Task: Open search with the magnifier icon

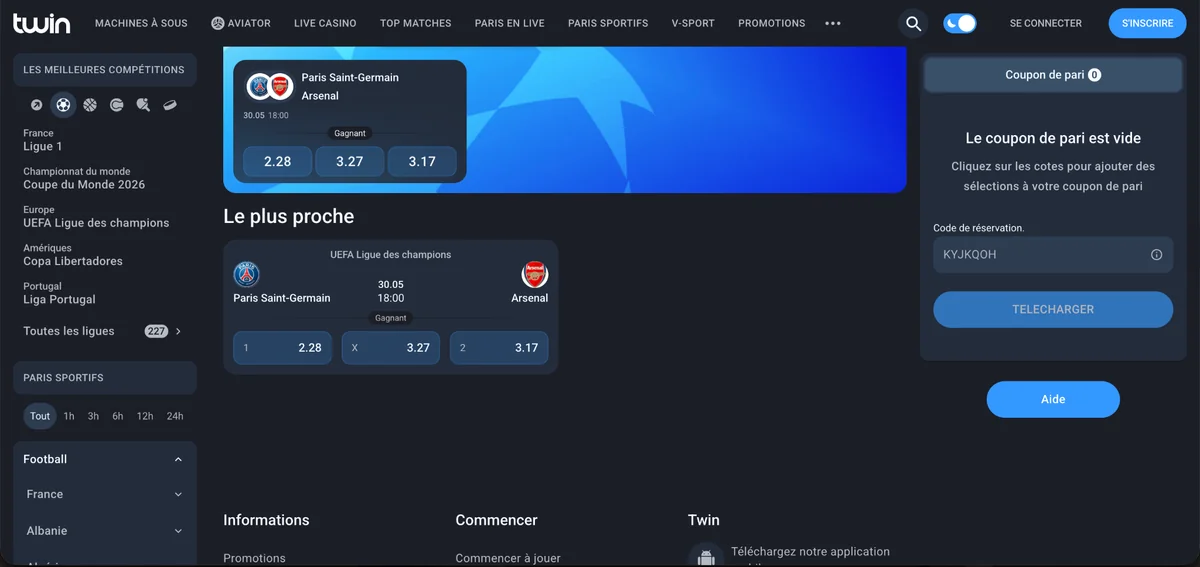Action: click(x=912, y=23)
